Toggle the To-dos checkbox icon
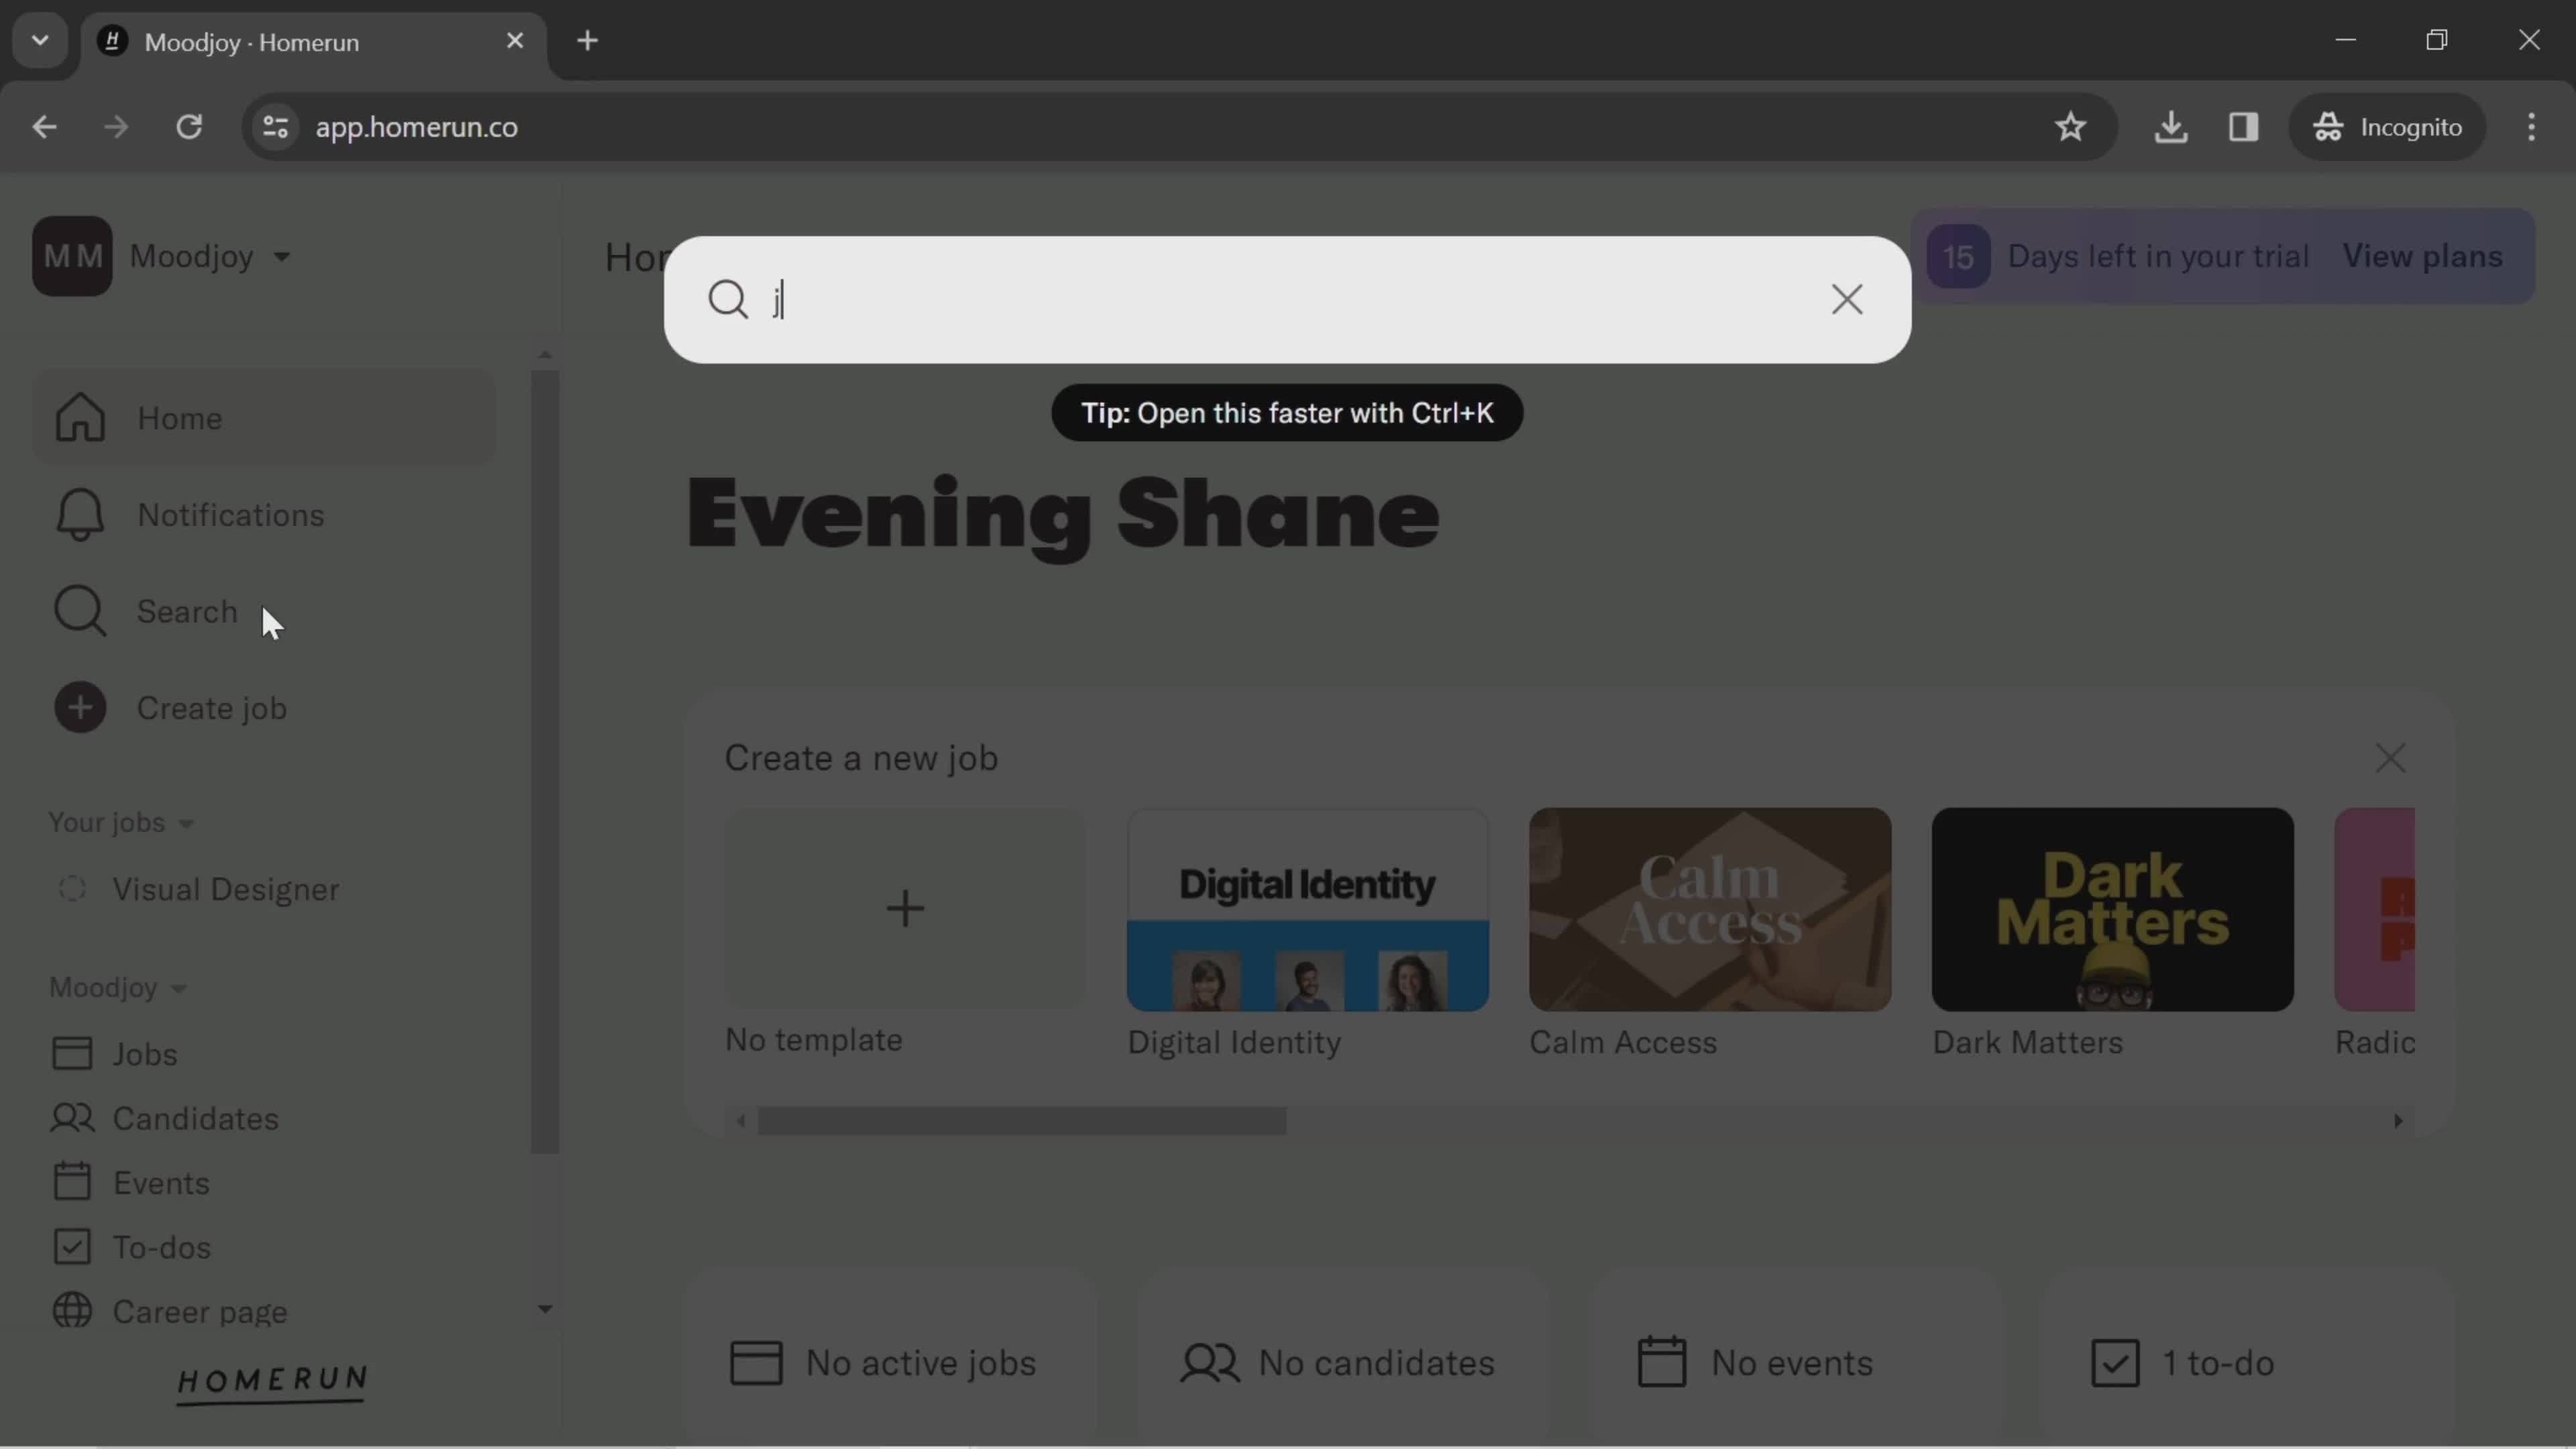2576x1449 pixels. pos(70,1246)
